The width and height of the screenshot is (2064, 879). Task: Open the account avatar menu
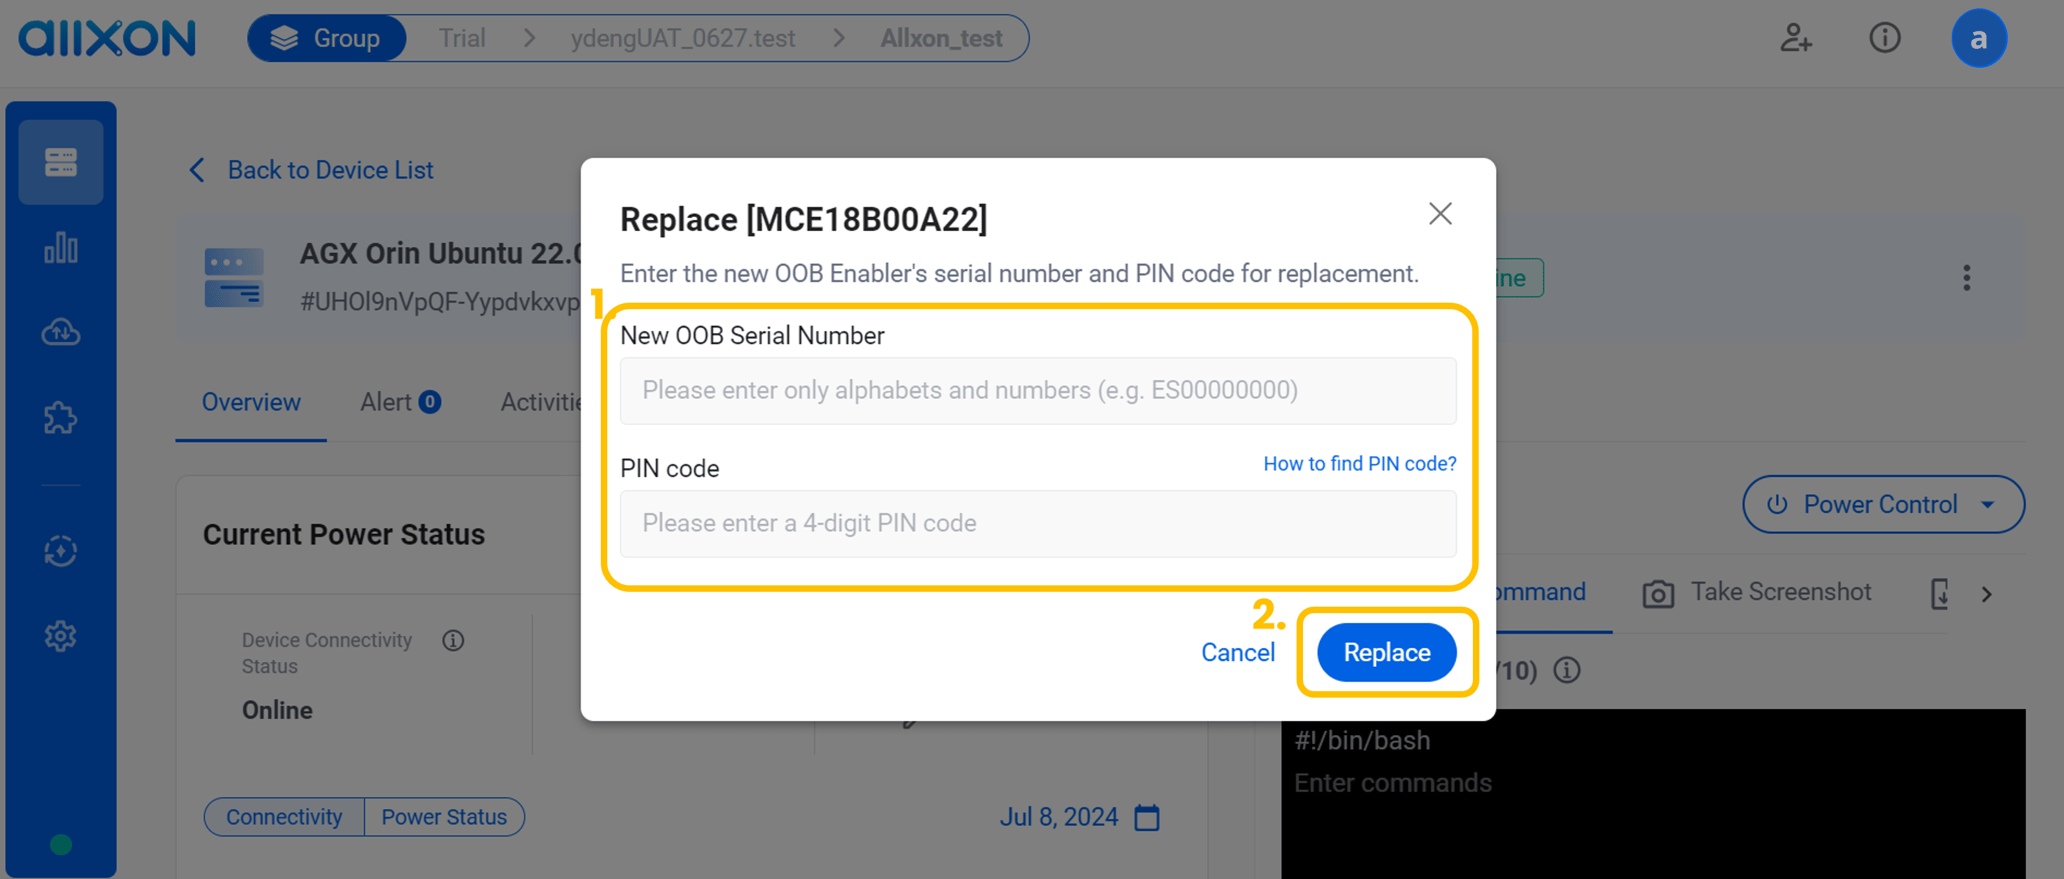pos(1979,38)
